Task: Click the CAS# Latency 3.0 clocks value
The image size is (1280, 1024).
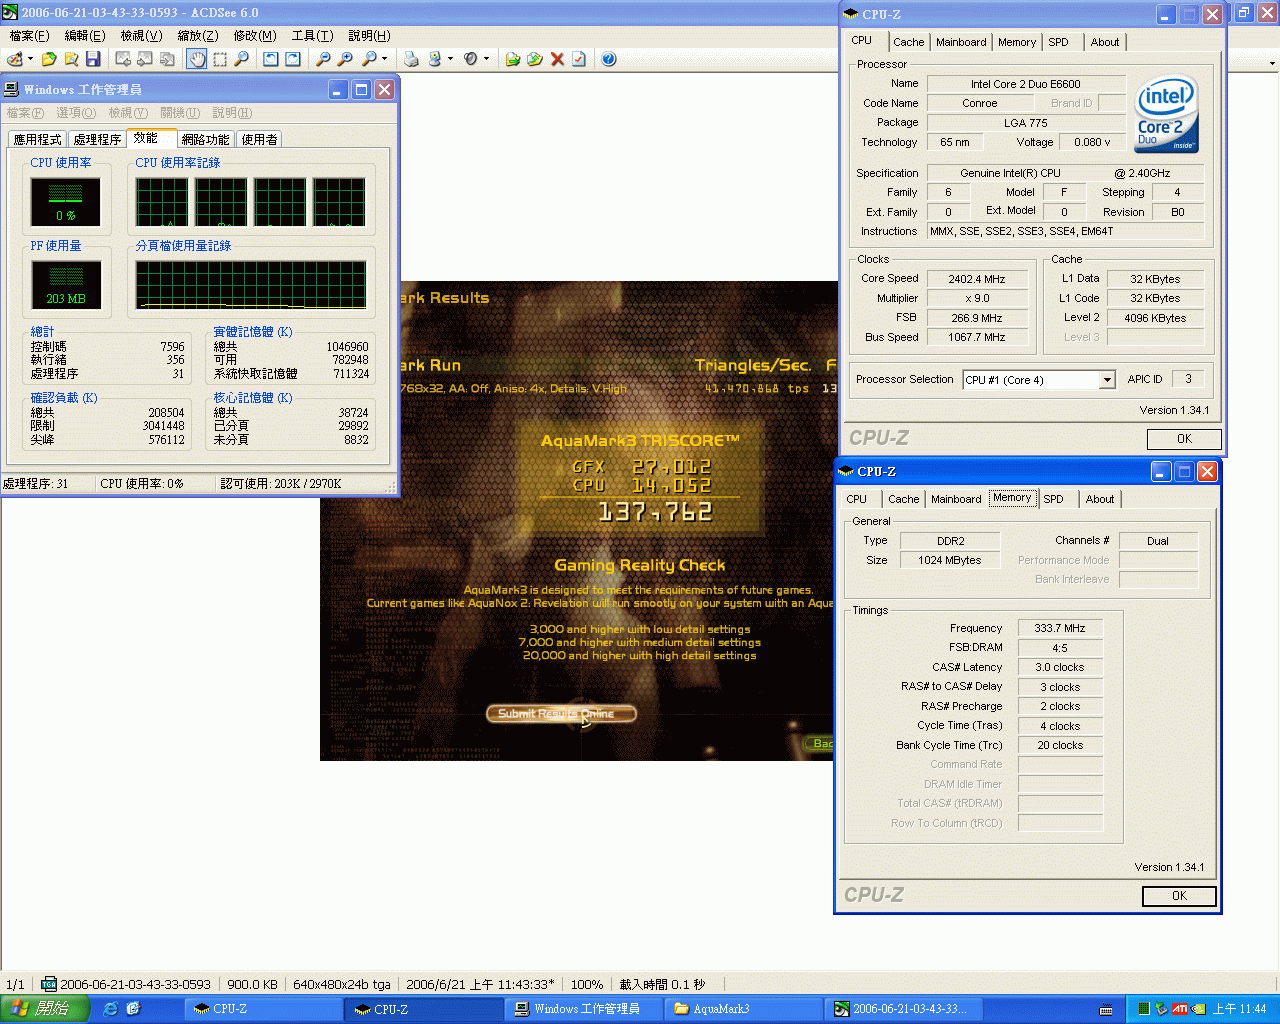Action: pos(1060,667)
